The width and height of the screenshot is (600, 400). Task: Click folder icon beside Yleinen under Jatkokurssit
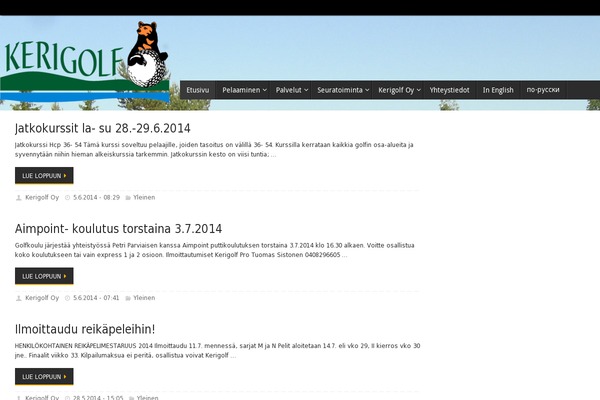click(128, 198)
